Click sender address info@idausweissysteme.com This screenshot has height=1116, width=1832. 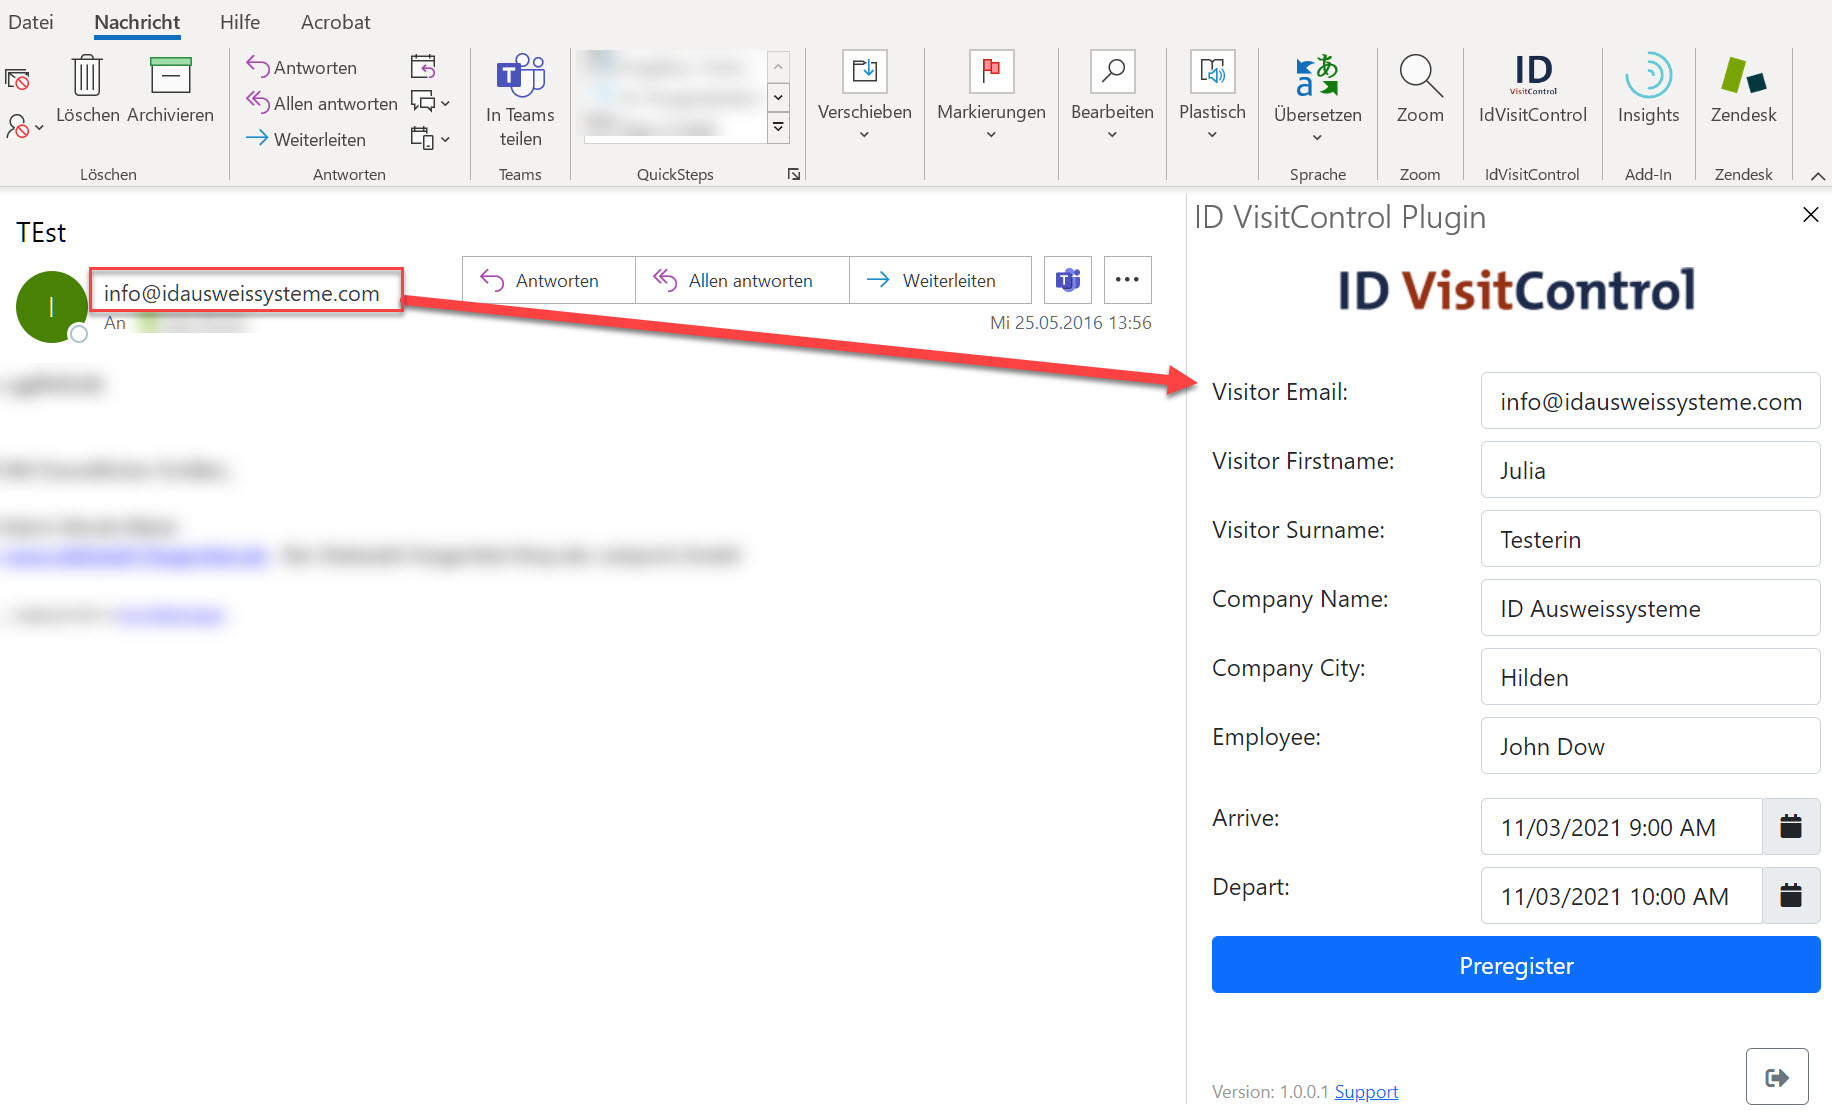coord(242,293)
